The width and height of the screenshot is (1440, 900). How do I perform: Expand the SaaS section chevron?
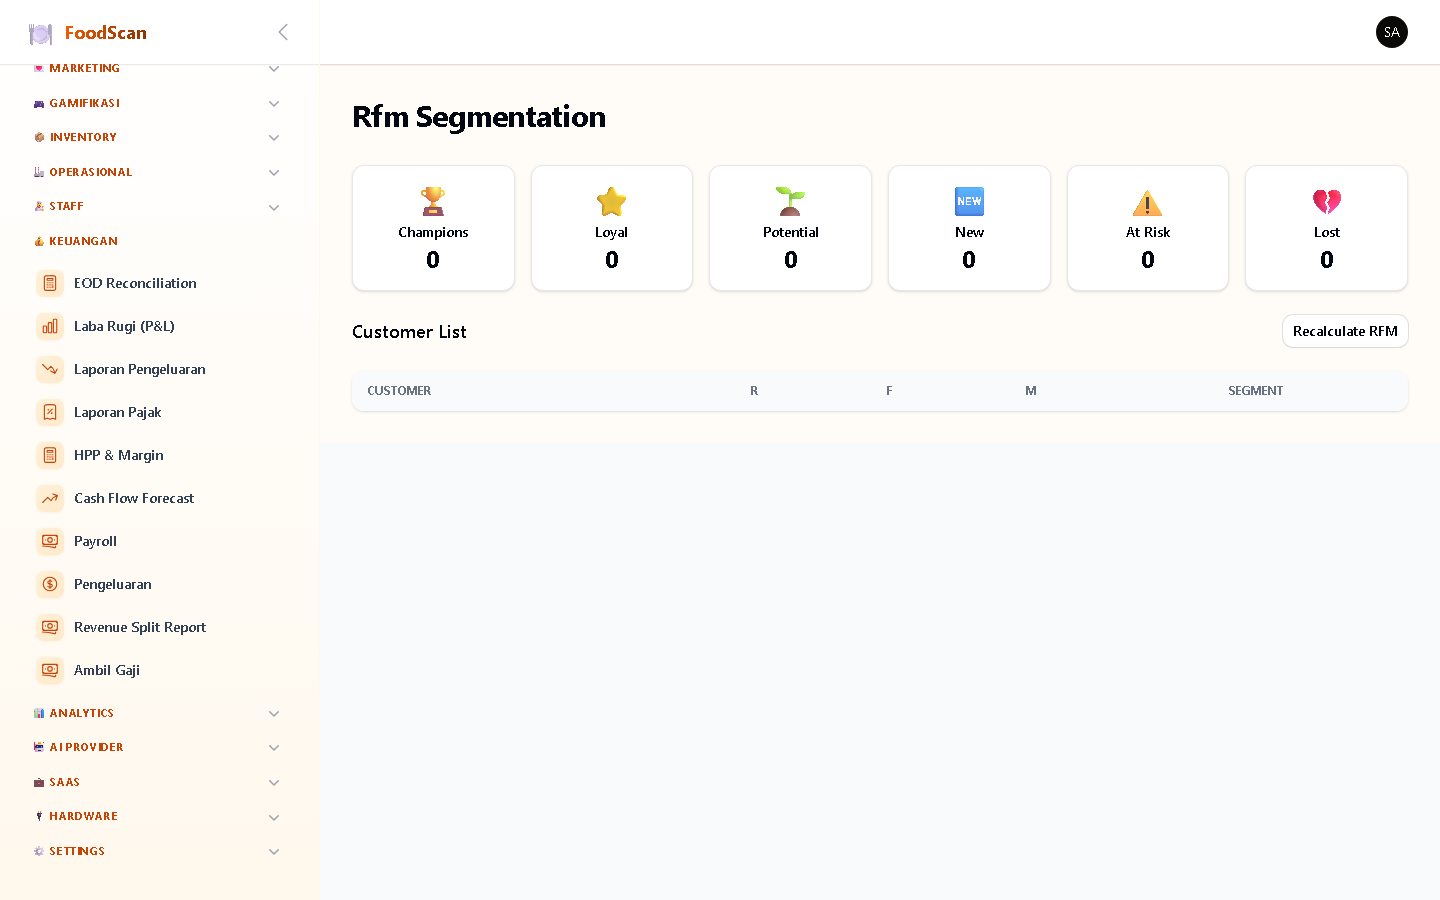[274, 783]
